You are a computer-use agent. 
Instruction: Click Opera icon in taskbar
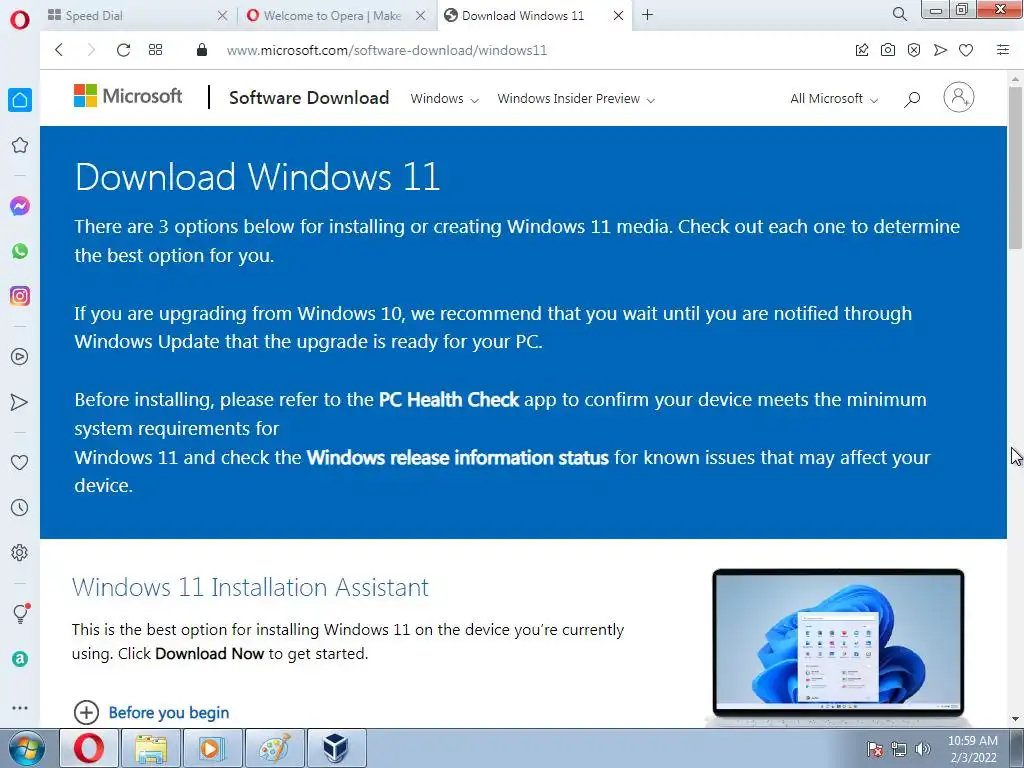[89, 748]
